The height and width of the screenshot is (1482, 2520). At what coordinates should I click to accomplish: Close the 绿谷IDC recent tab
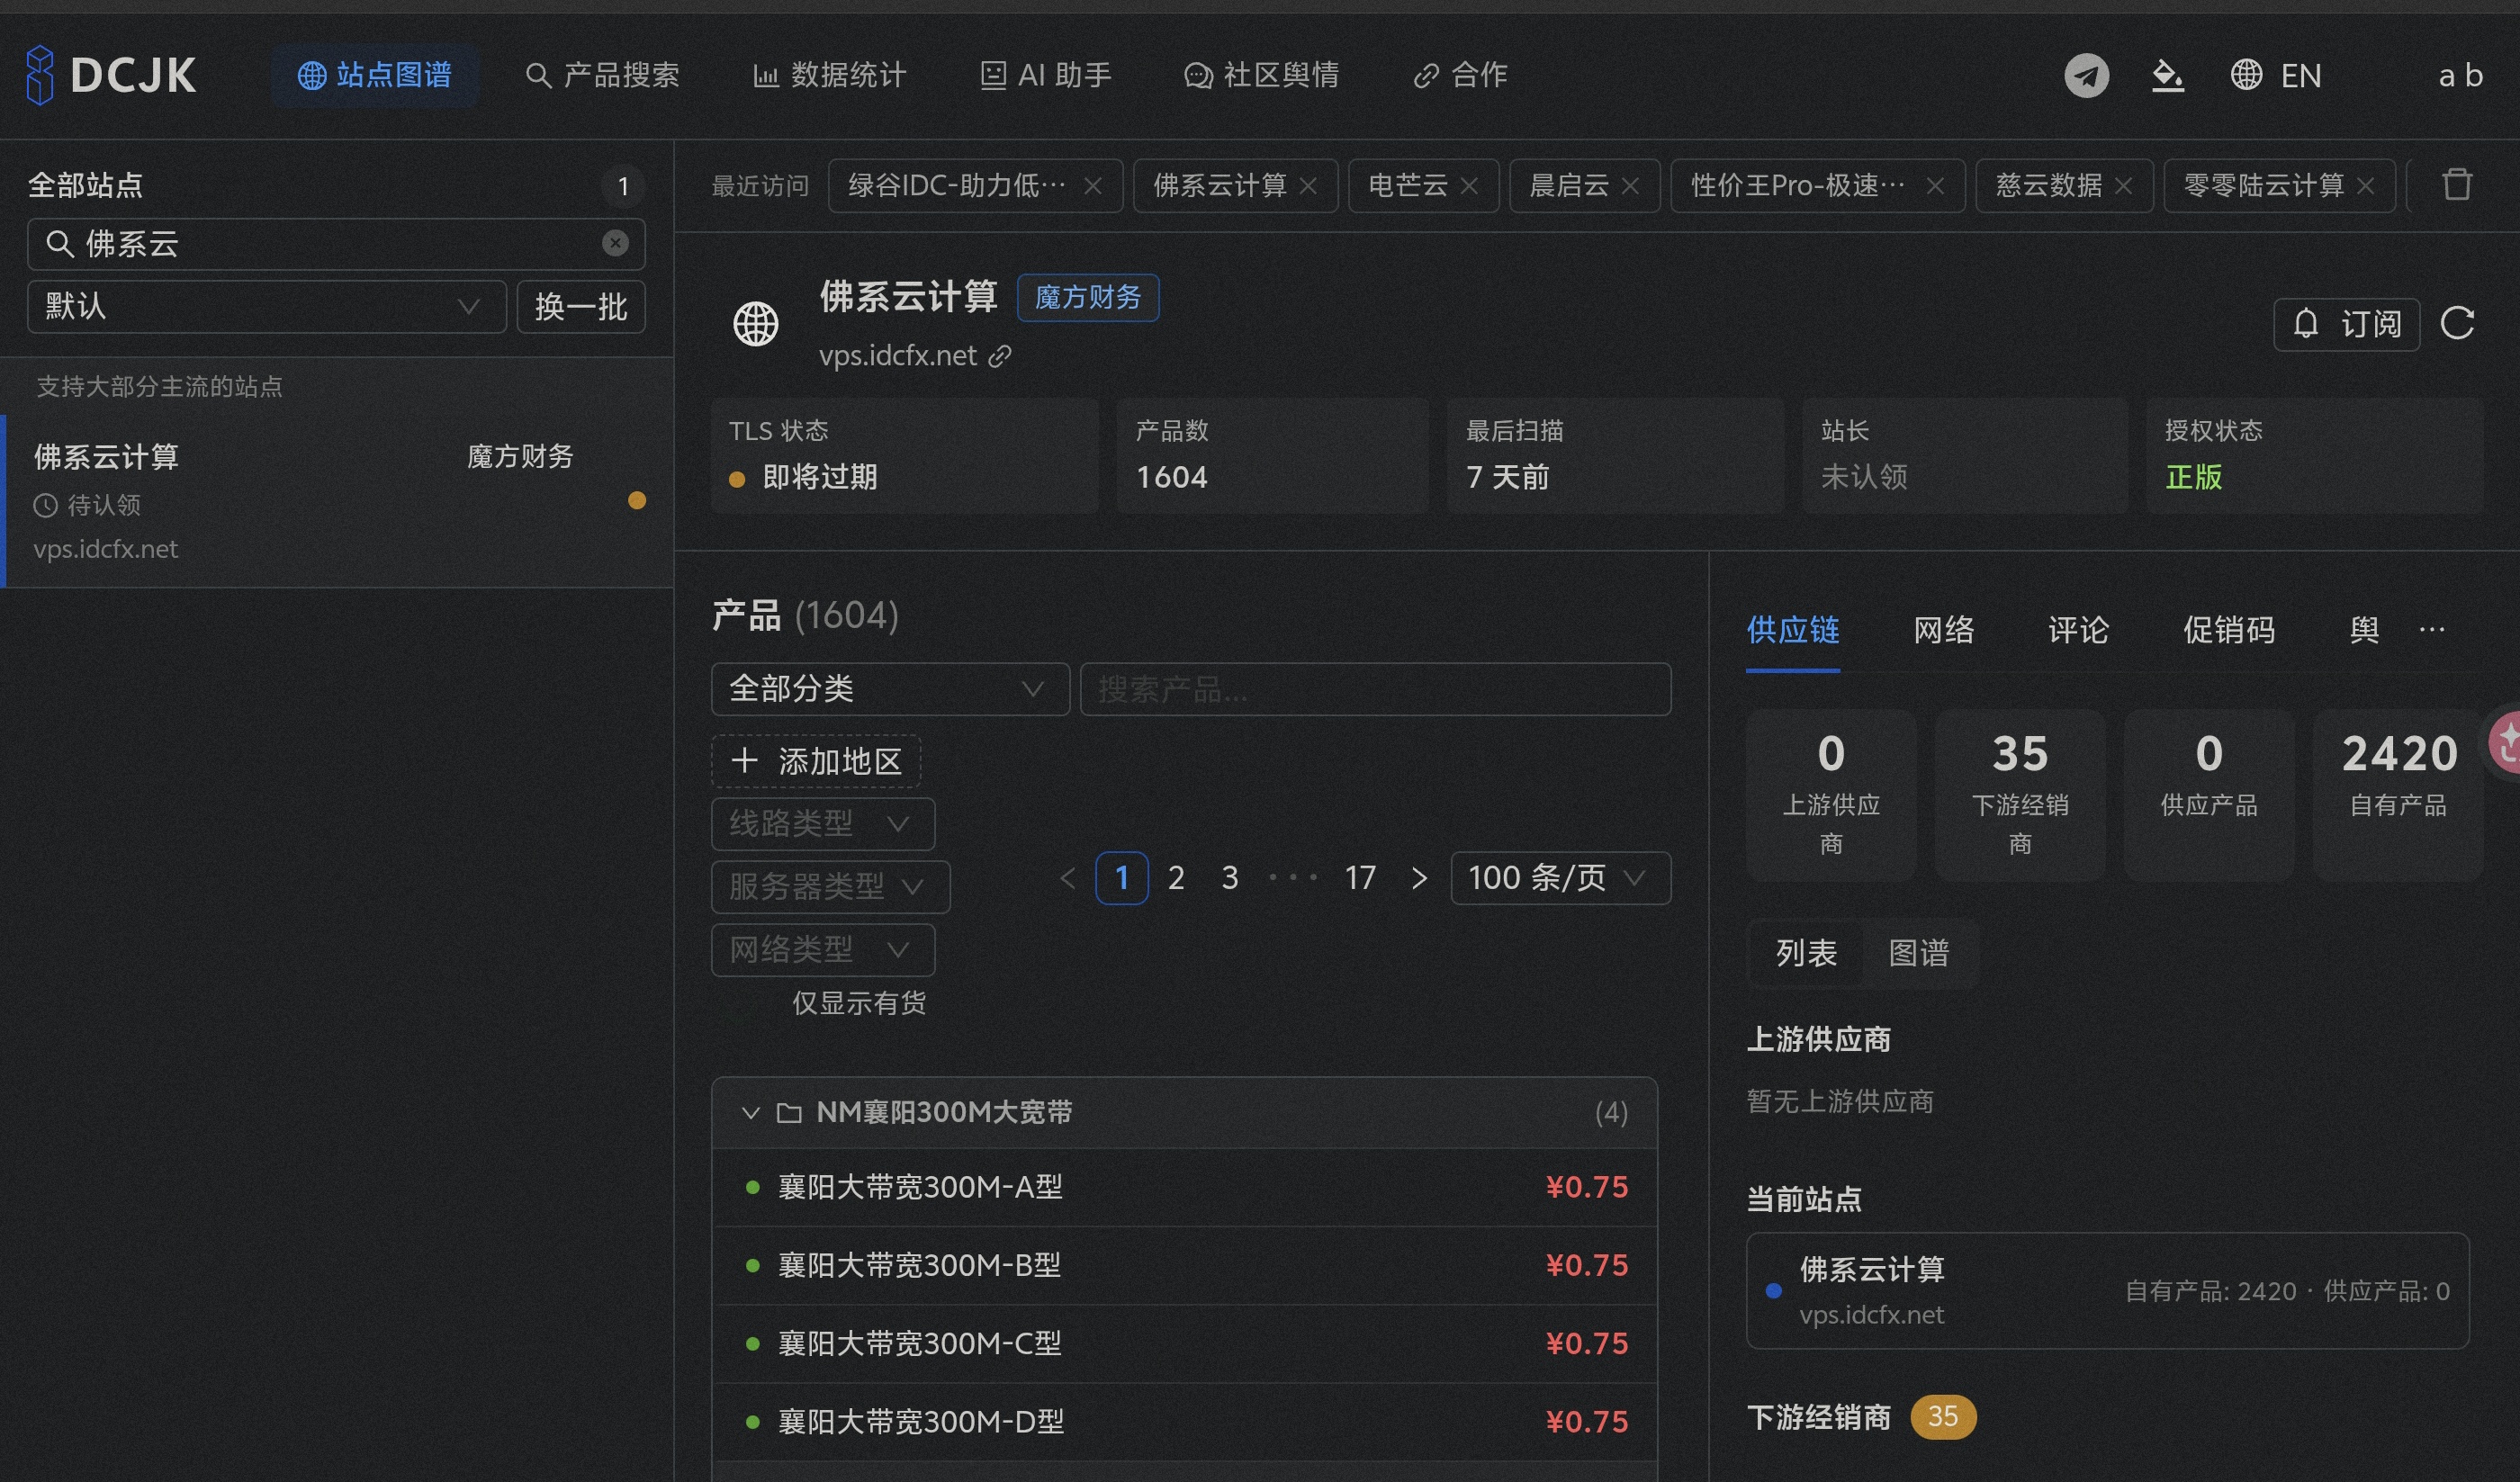[1093, 186]
